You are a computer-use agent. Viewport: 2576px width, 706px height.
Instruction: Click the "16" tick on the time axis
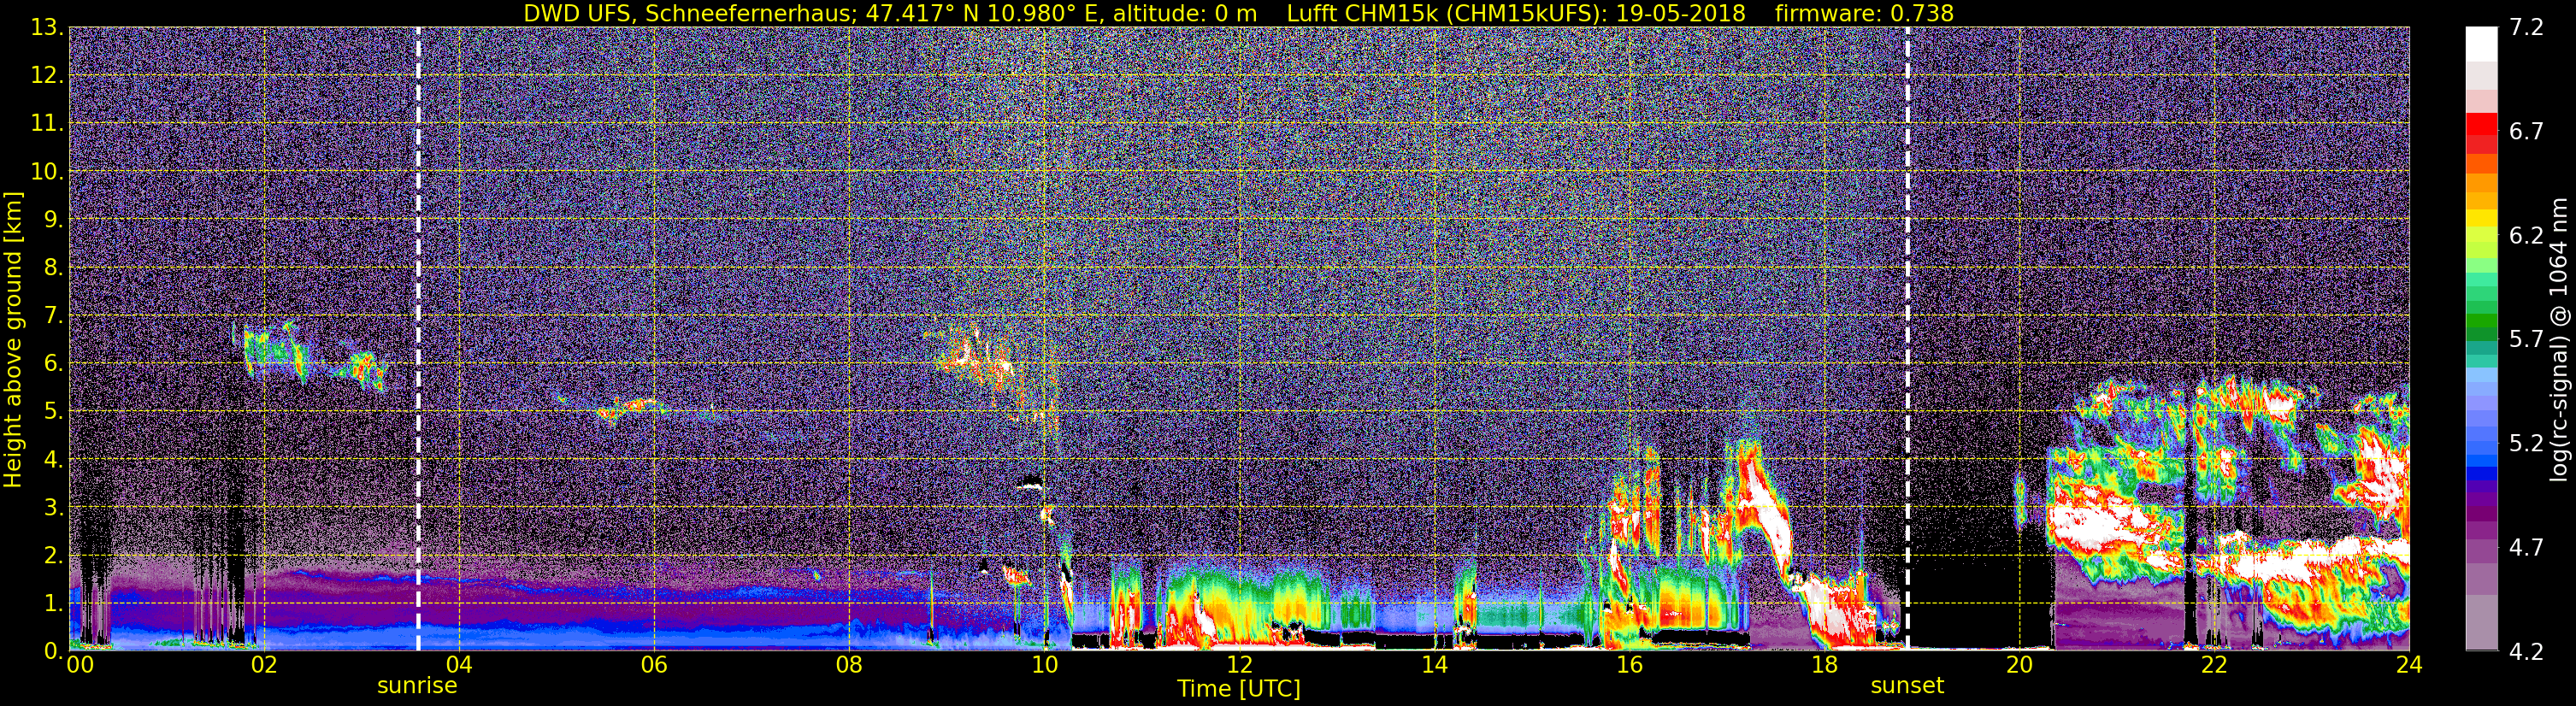point(1629,665)
